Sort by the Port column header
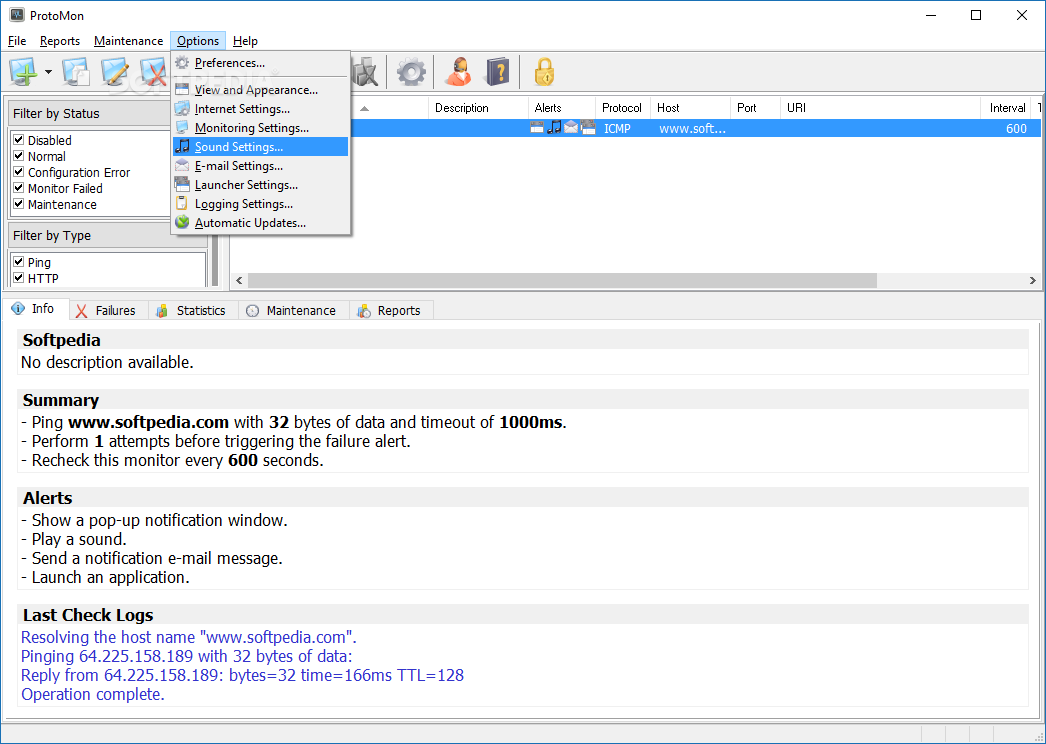Screen dimensions: 1046x744 pyautogui.click(x=755, y=107)
